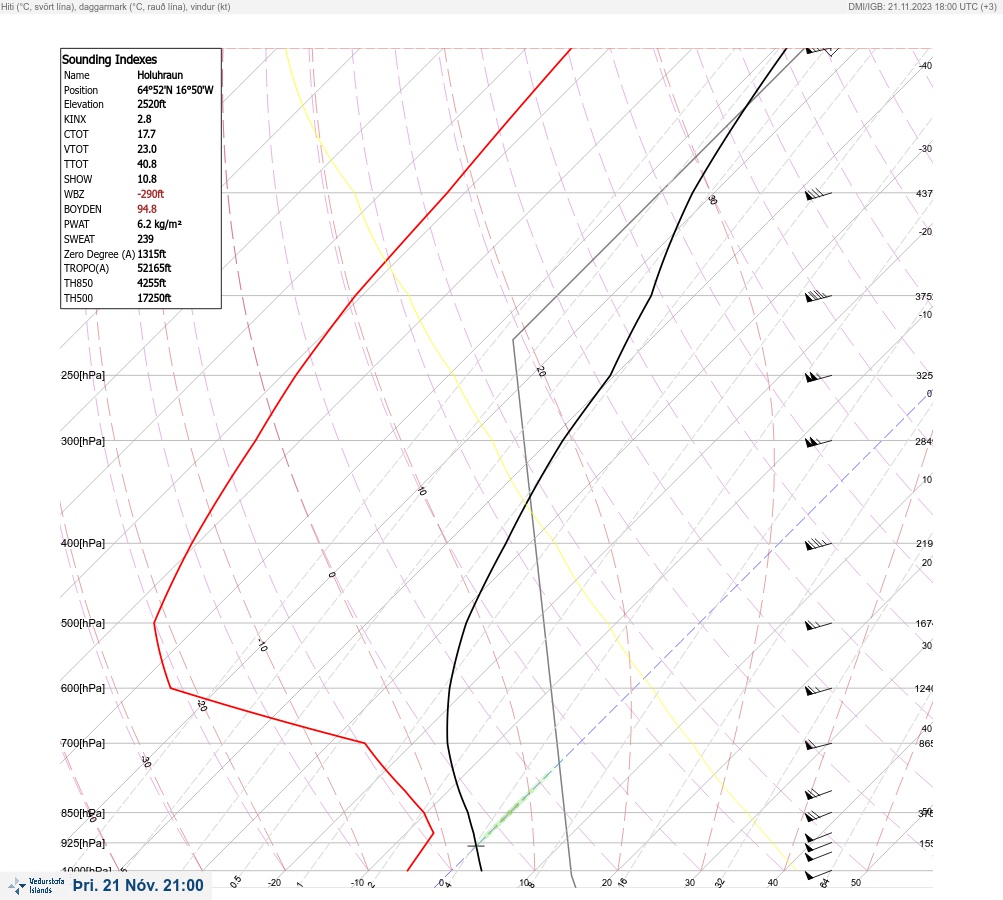Click the timestamp Þri. 21 Nóv. 21:00
The height and width of the screenshot is (900, 1003).
pyautogui.click(x=138, y=885)
